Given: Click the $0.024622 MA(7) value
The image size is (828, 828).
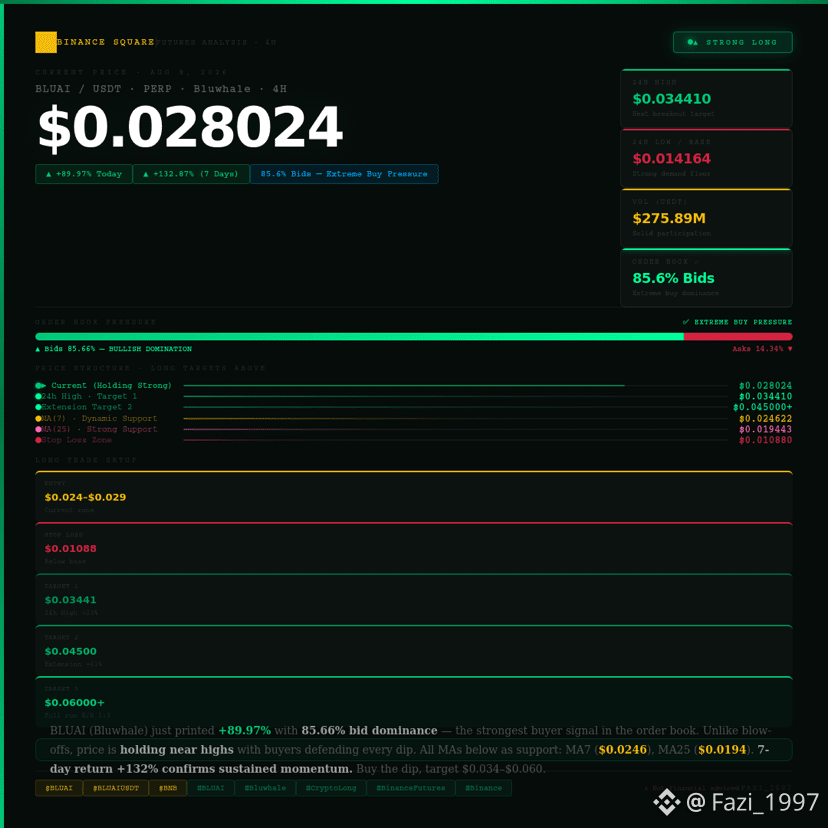Looking at the screenshot, I should (x=766, y=419).
